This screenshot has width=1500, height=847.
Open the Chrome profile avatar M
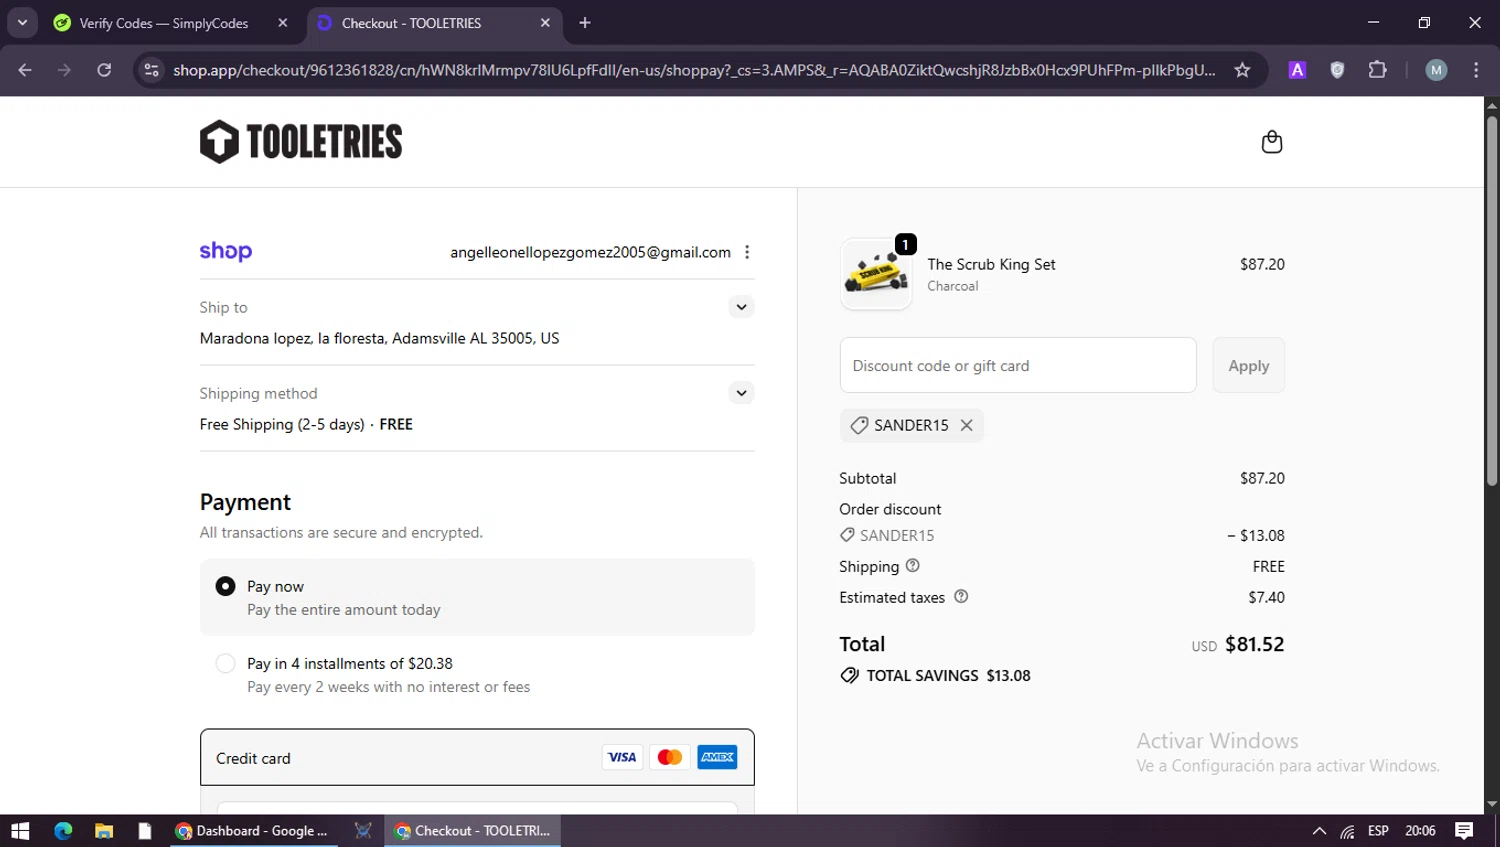click(1436, 70)
